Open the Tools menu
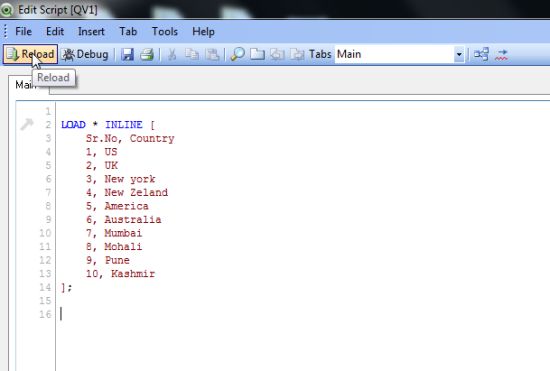This screenshot has width=550, height=371. coord(165,32)
